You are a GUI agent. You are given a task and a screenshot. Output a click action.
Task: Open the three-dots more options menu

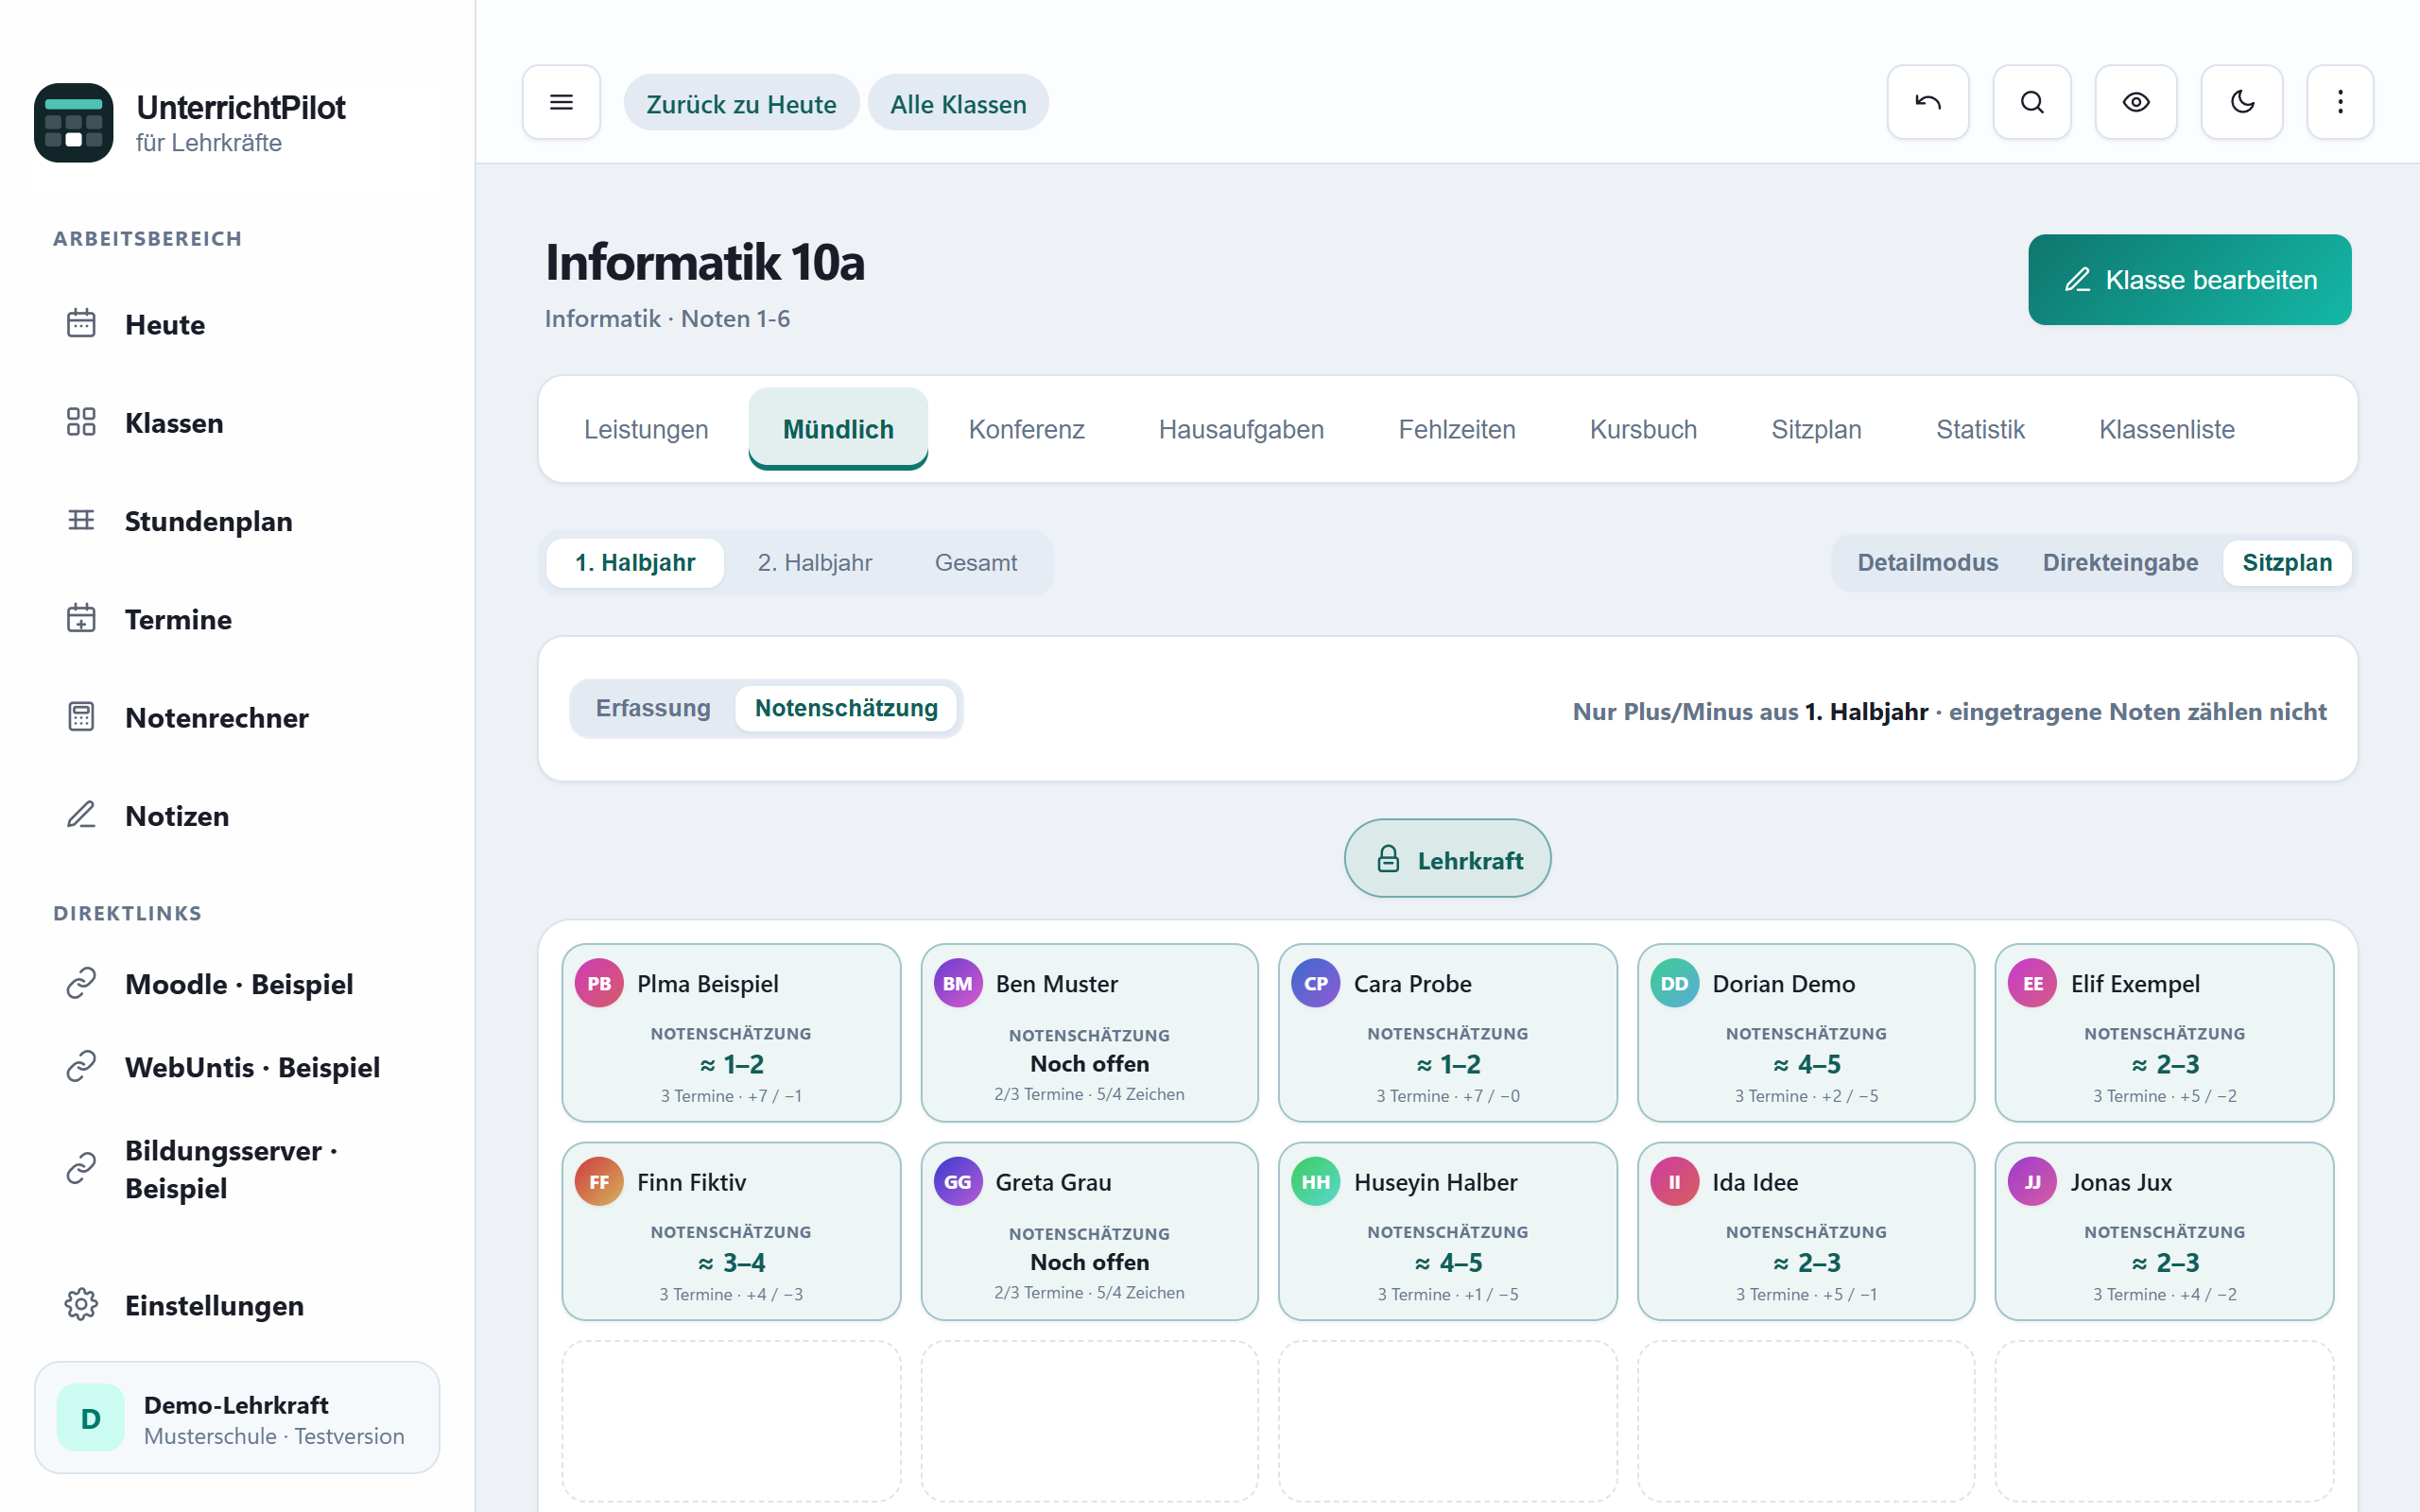[2340, 102]
